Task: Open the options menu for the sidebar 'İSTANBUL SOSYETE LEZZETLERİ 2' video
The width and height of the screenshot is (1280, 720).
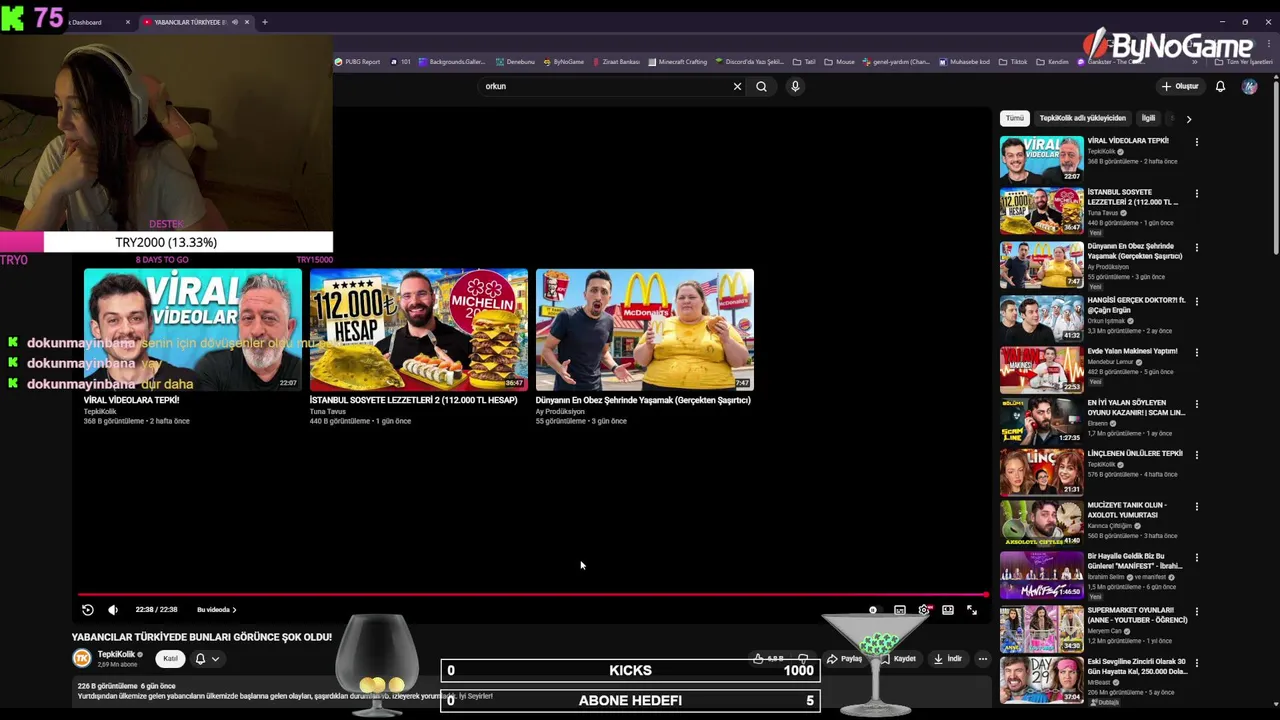Action: click(1196, 194)
